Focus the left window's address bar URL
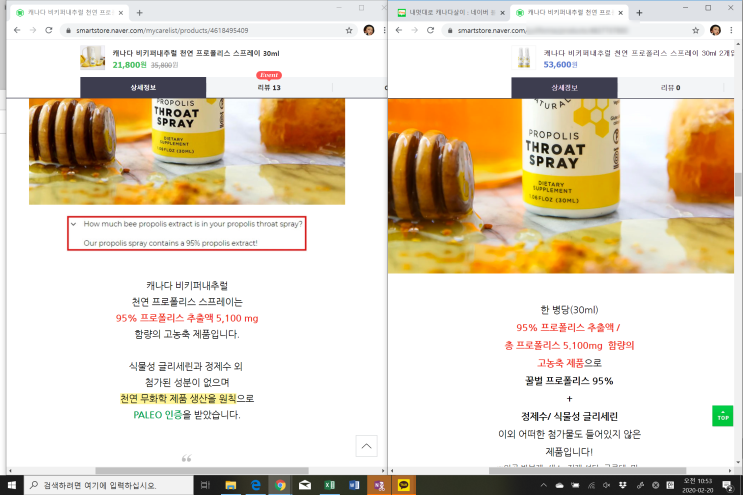This screenshot has height=495, width=743. coord(162,30)
